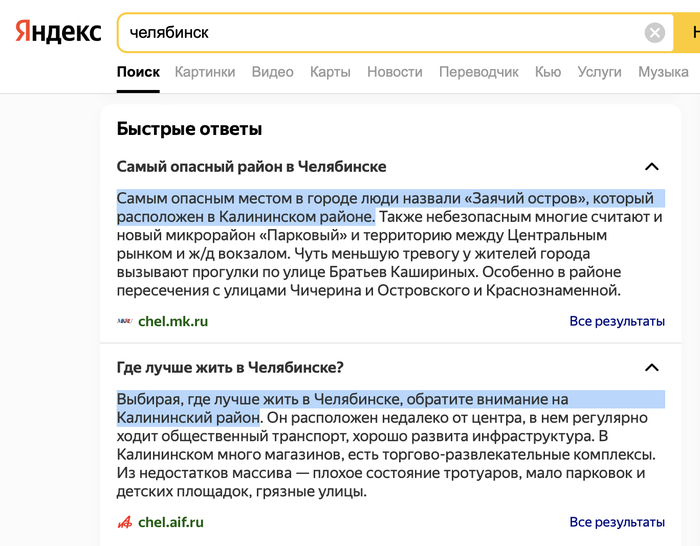Open the chel.mk.ru source link
Screen dimensions: 700x546
(173, 321)
